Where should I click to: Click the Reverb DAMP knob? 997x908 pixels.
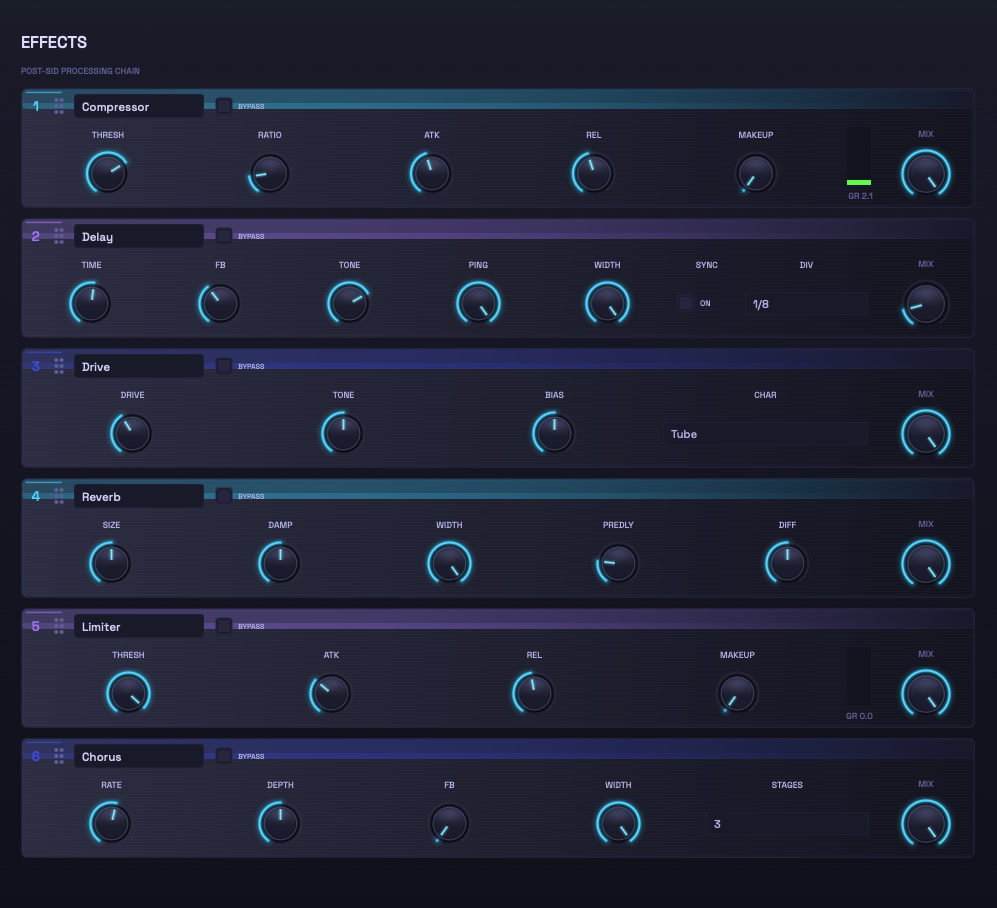(x=280, y=563)
